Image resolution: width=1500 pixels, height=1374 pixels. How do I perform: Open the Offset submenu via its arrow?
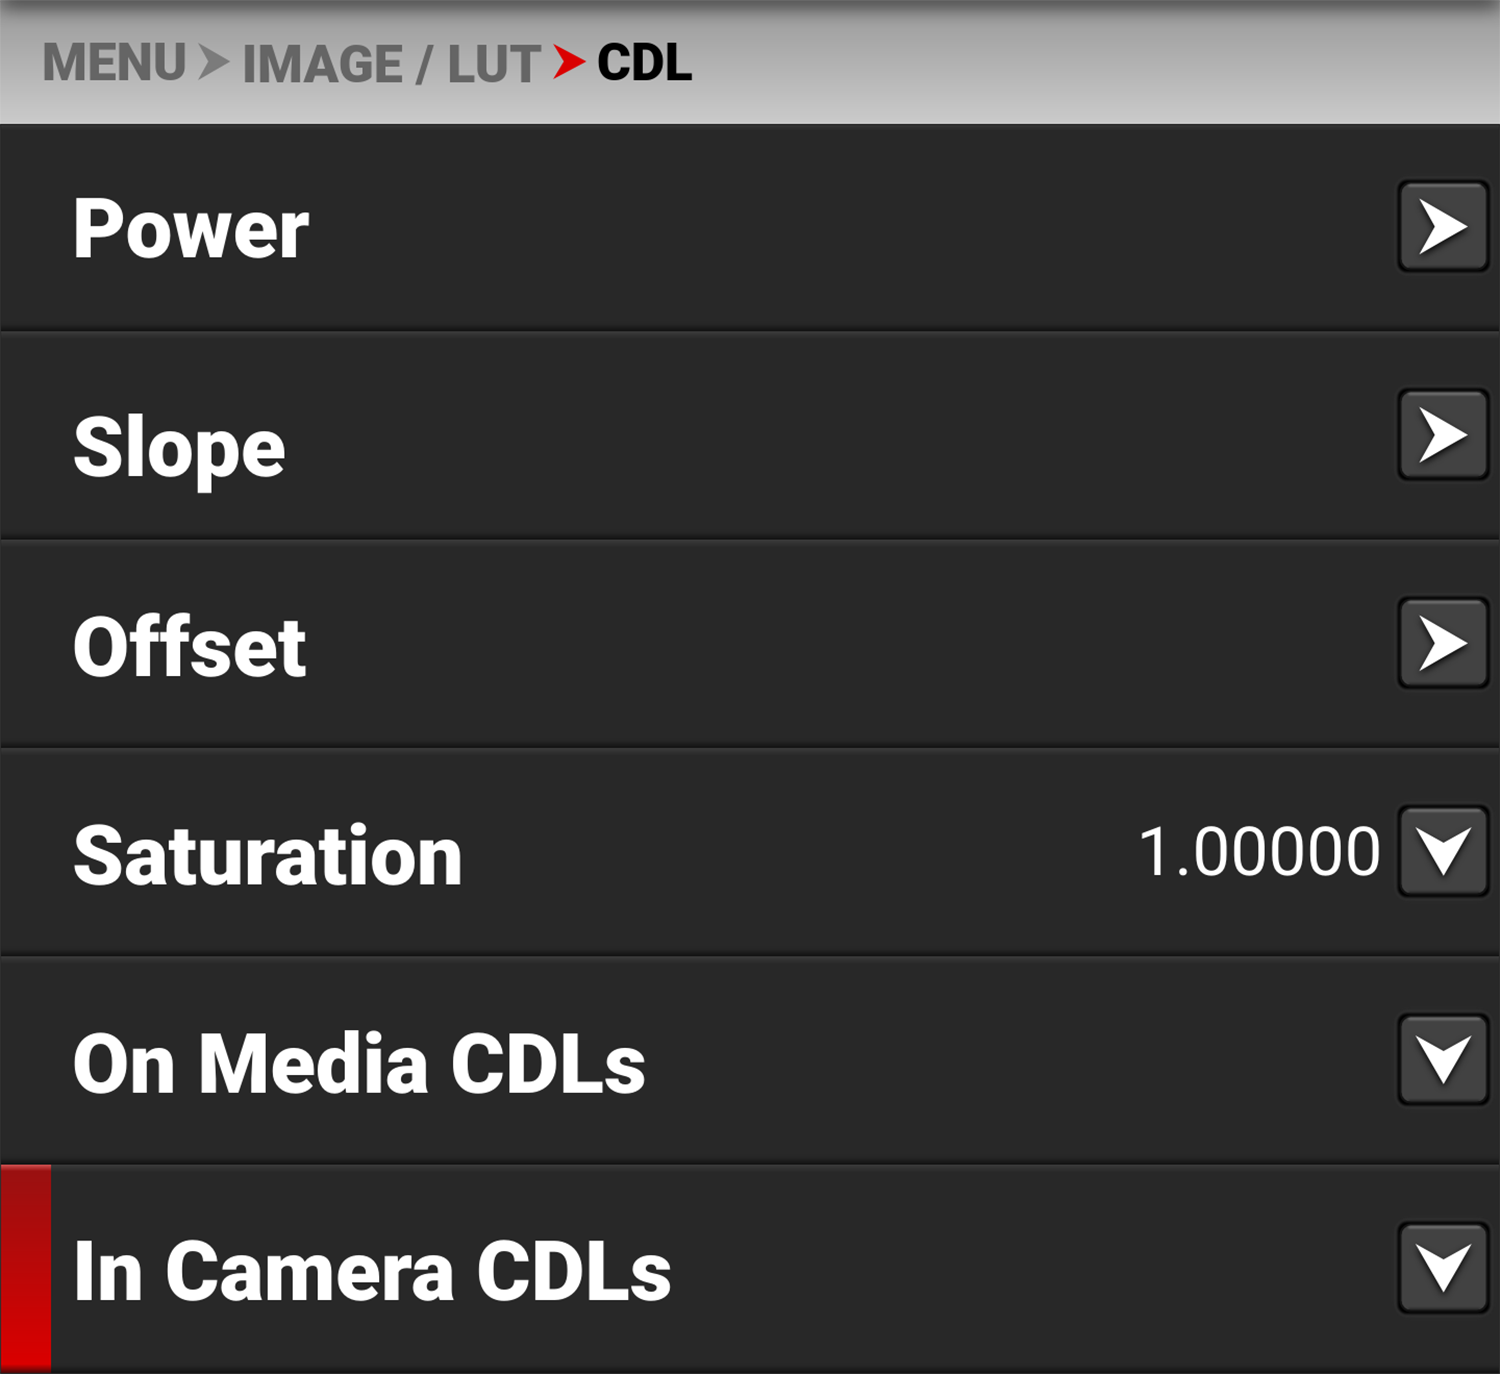pyautogui.click(x=1441, y=645)
